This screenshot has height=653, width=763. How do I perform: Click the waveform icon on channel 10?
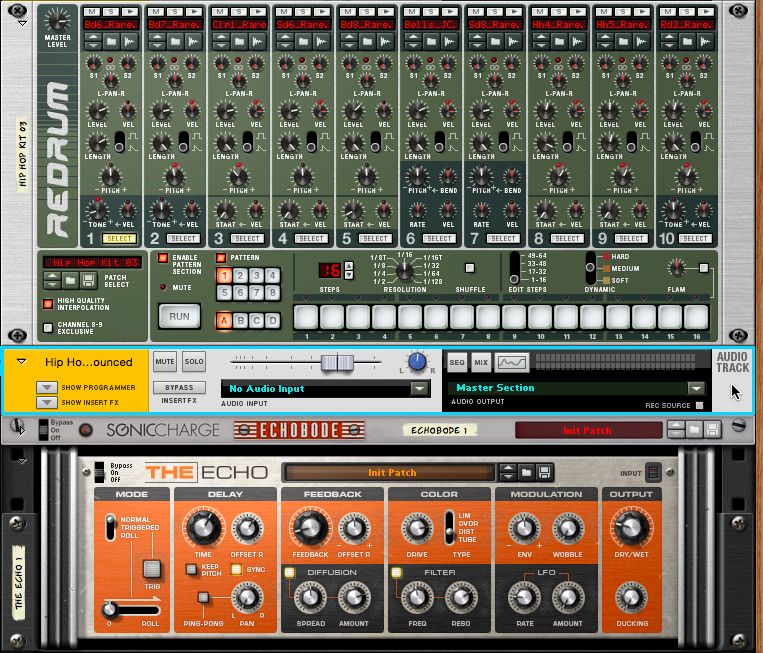point(706,42)
